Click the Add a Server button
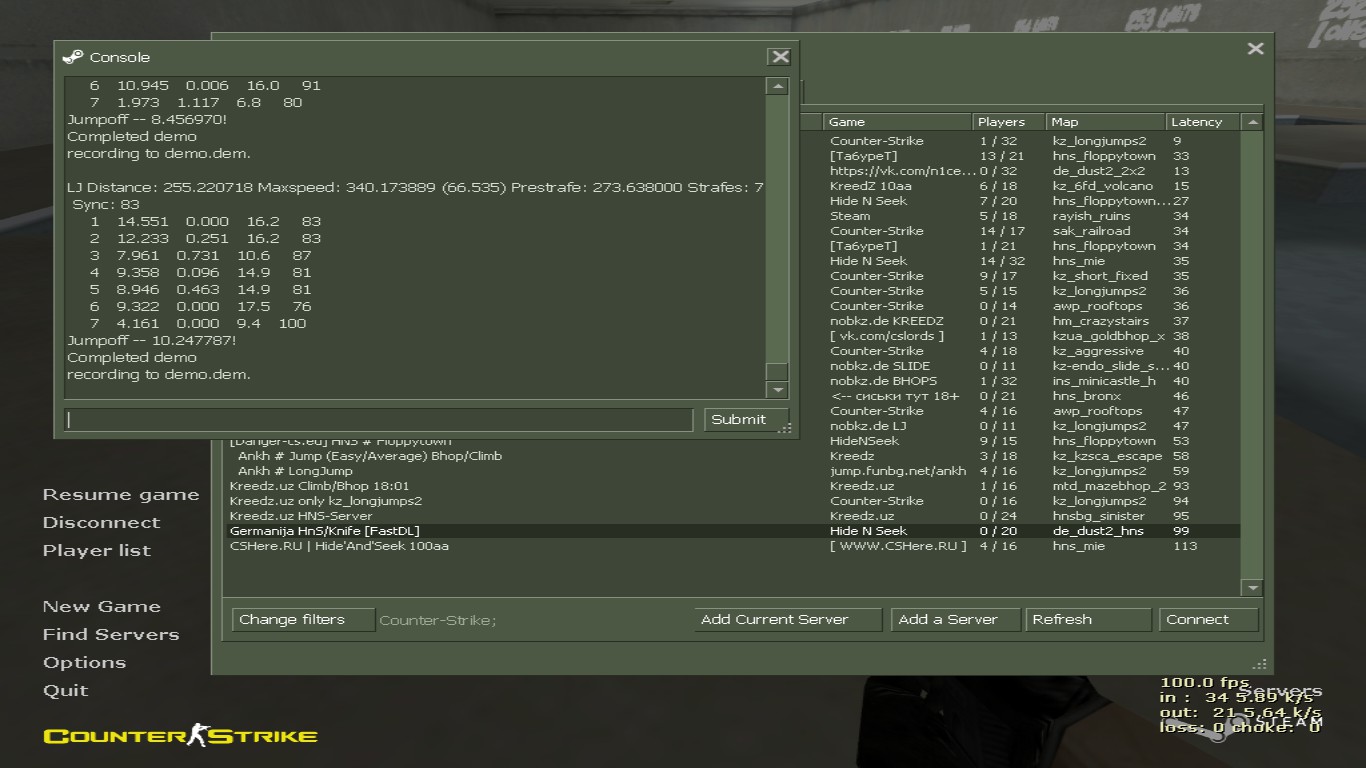 pos(954,620)
